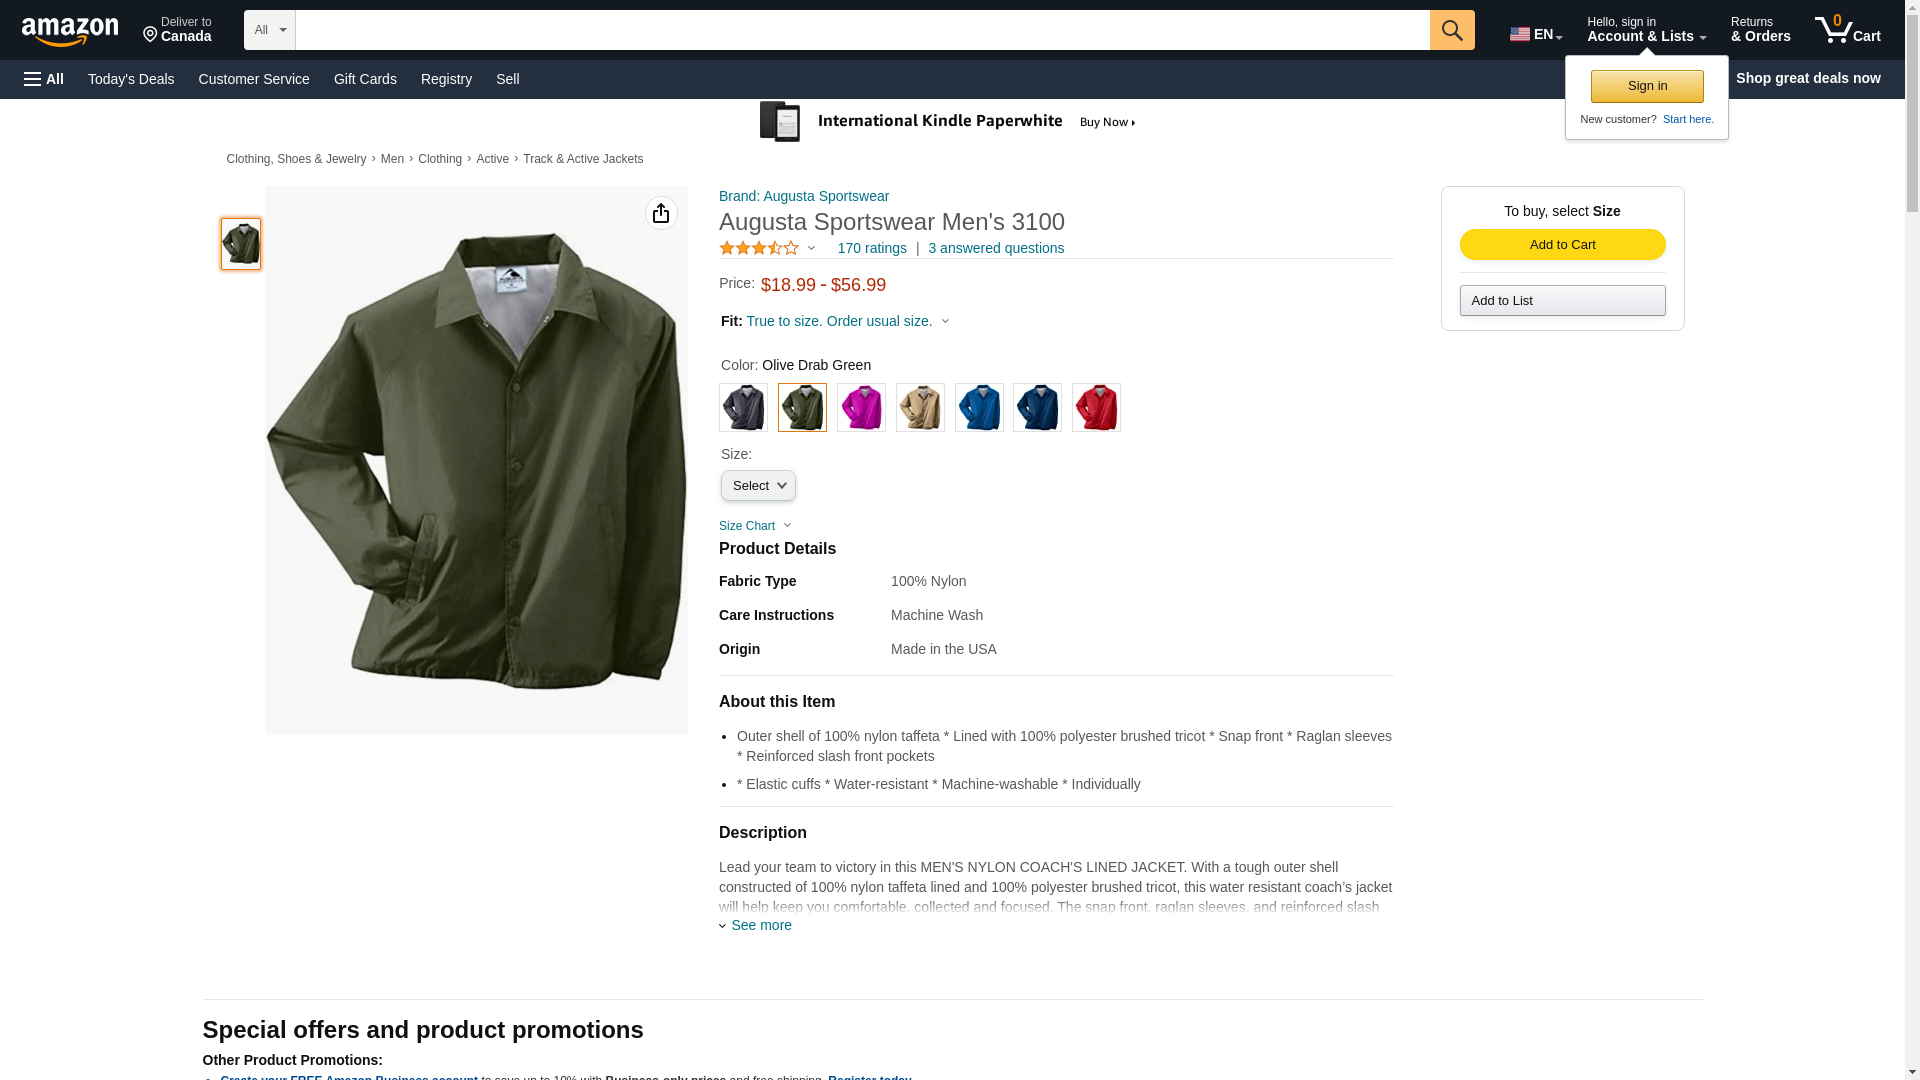Open the shopping cart icon
The height and width of the screenshot is (1080, 1920).
tap(1847, 29)
